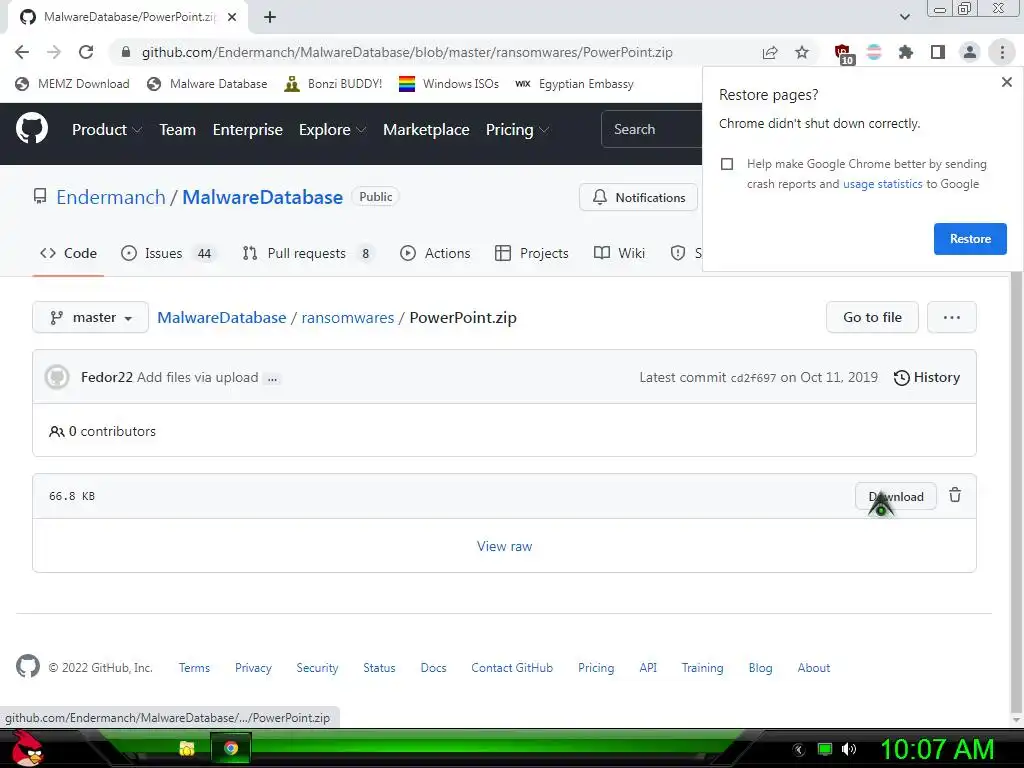
Task: Open the Enterprise link in header
Action: tap(248, 129)
